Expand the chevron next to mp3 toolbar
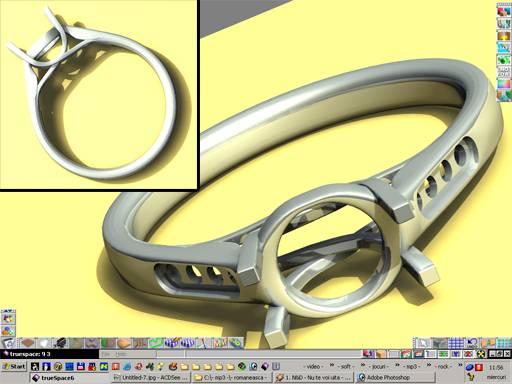Image resolution: width=512 pixels, height=384 pixels. tap(429, 365)
